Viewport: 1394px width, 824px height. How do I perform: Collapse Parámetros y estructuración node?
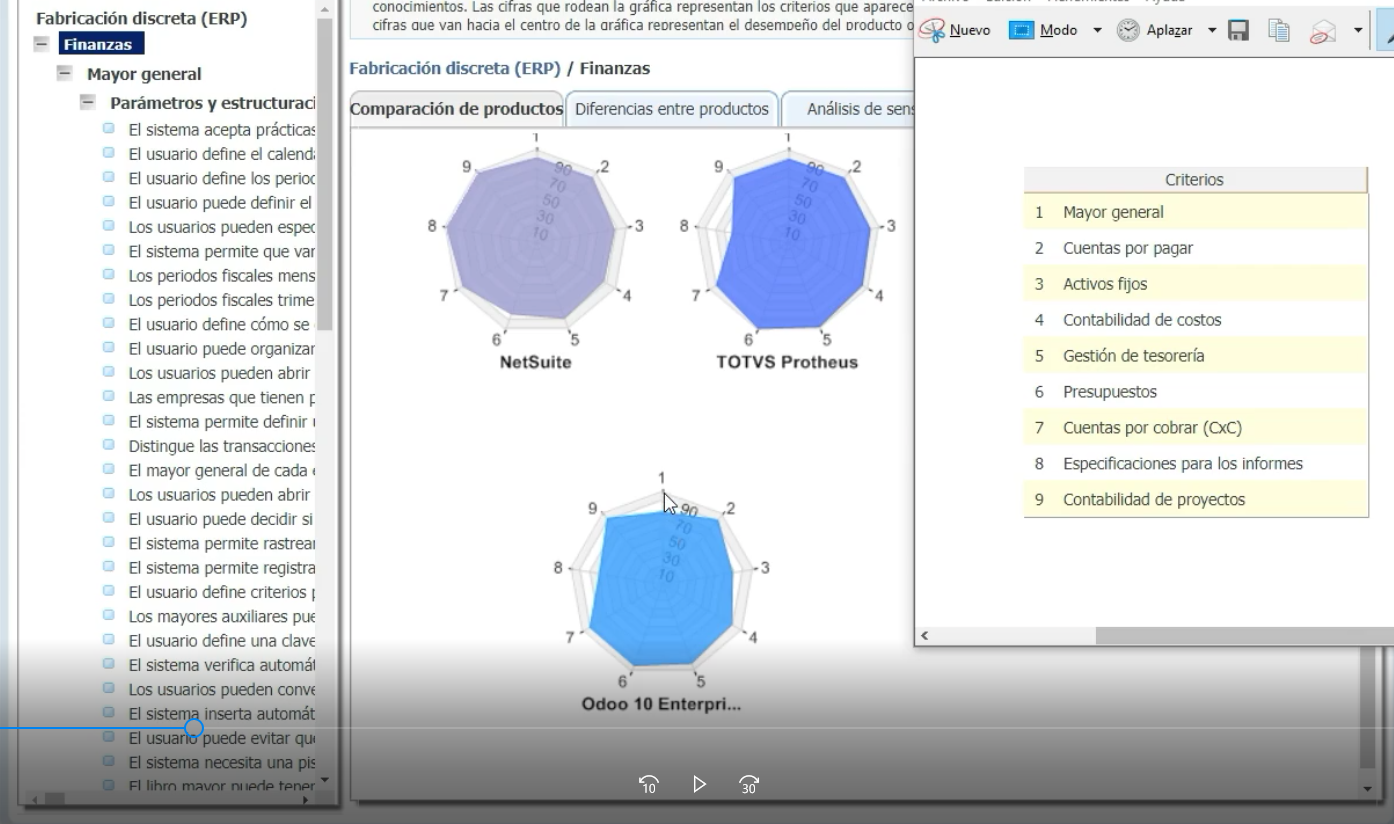pos(88,103)
